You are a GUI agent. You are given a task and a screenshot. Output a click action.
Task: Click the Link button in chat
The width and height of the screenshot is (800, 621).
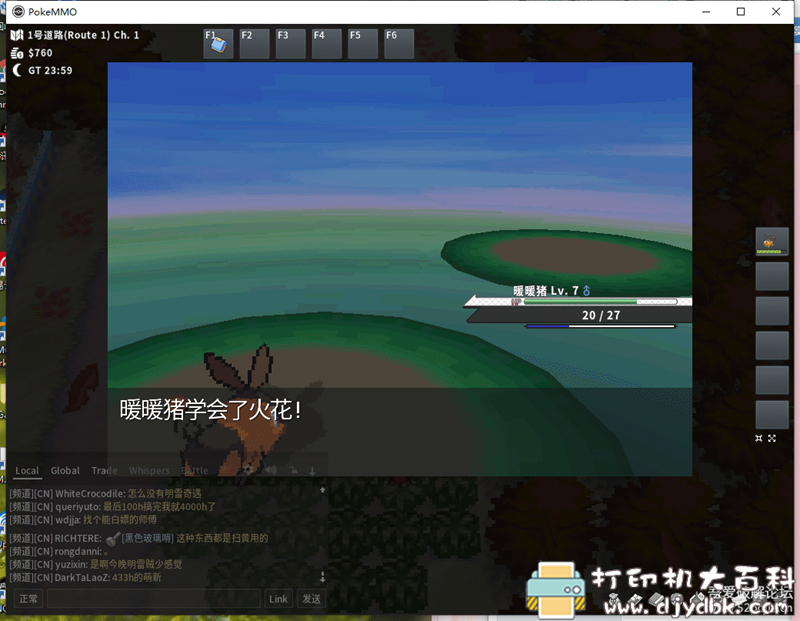pyautogui.click(x=278, y=599)
